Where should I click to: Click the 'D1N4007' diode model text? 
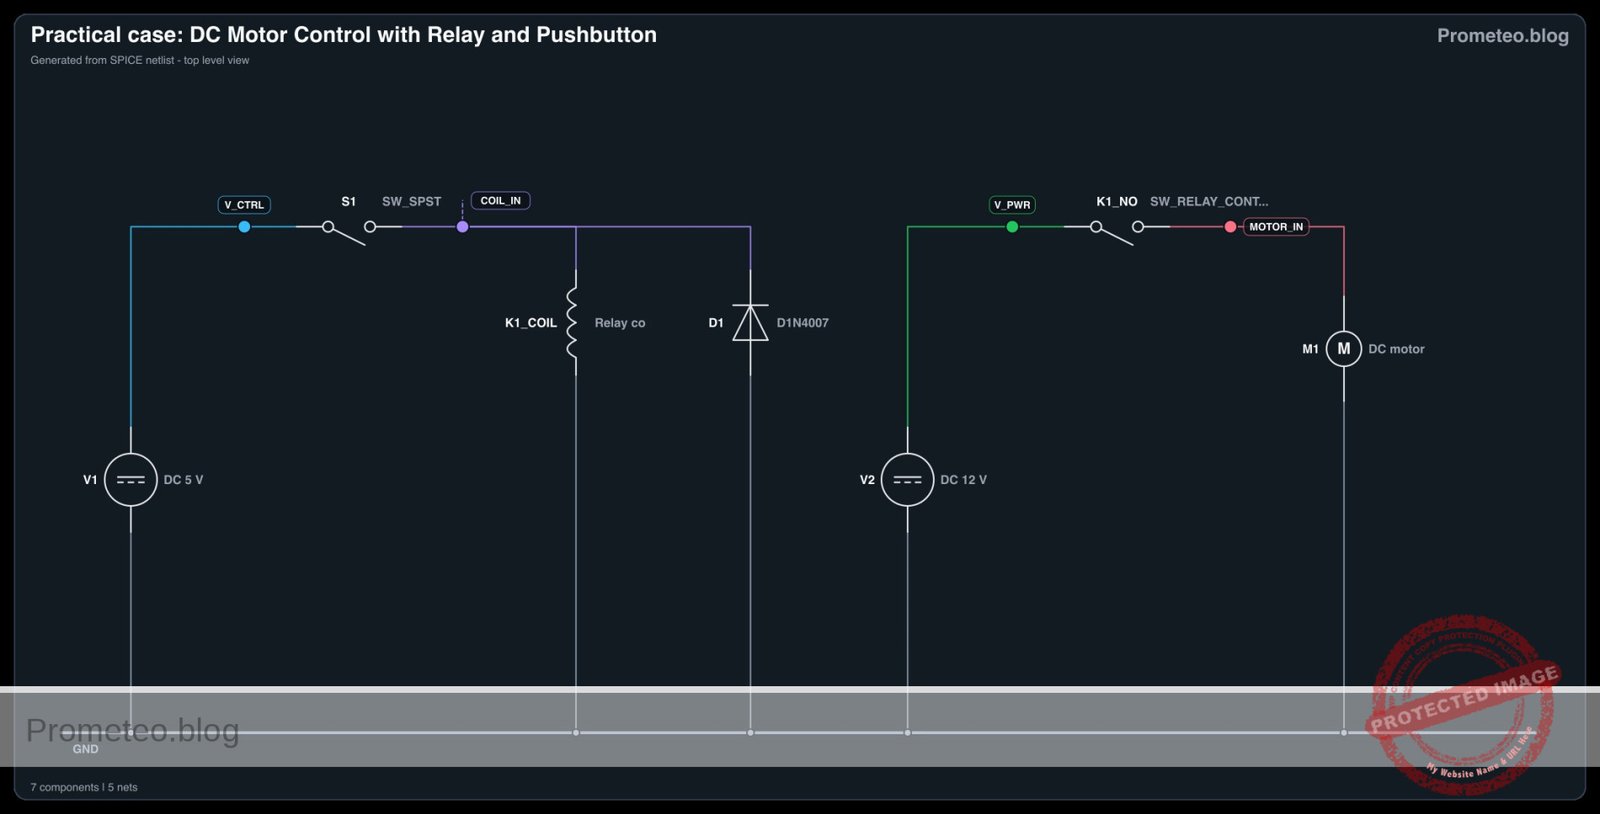(802, 323)
